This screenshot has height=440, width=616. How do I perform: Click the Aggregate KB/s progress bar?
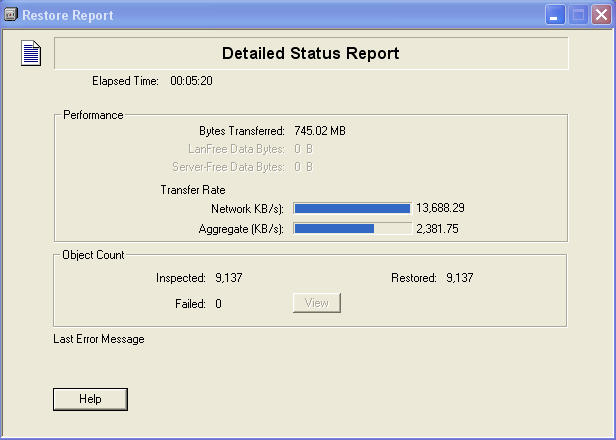pyautogui.click(x=351, y=228)
